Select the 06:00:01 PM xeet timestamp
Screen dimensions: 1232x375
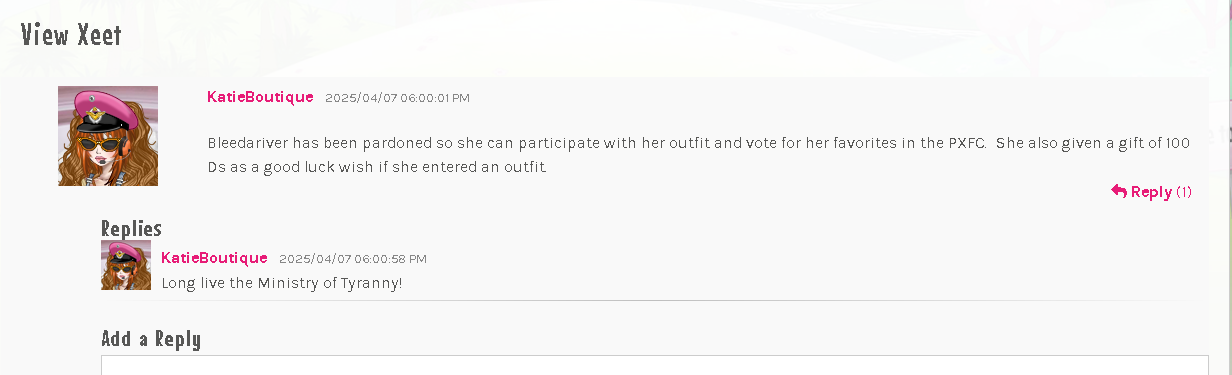coord(397,98)
